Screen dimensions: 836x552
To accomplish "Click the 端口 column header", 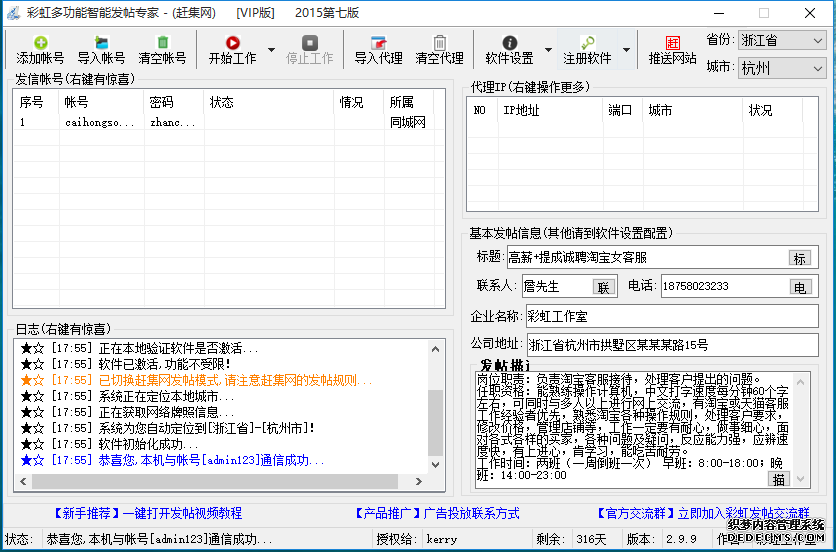I will pyautogui.click(x=623, y=110).
